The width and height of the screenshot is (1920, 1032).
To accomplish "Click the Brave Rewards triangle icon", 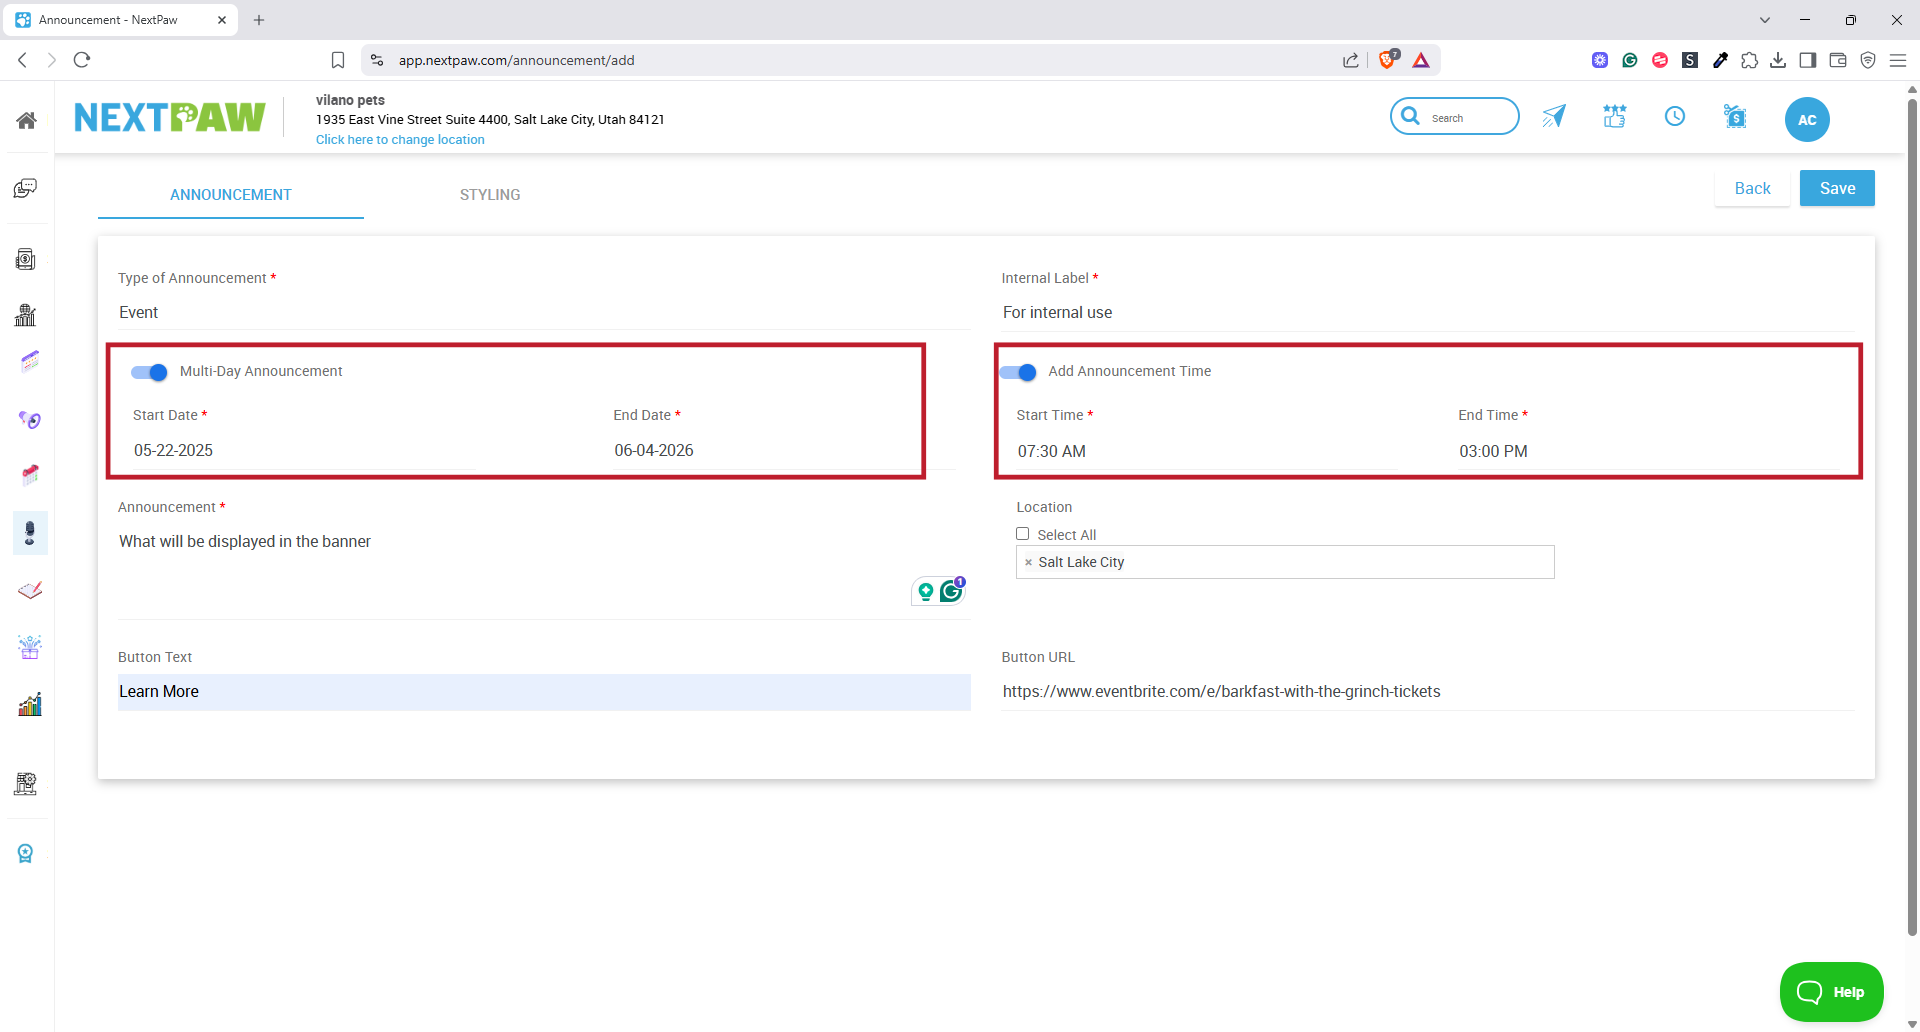I will 1421,60.
